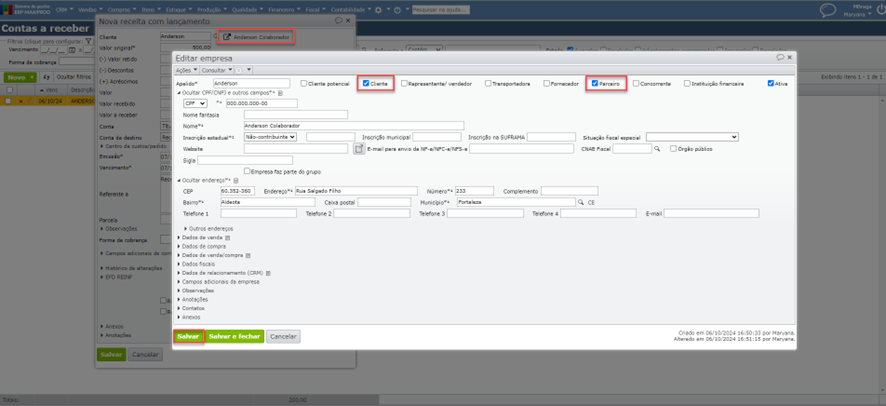
Task: Open the Estoque menu
Action: 180,10
